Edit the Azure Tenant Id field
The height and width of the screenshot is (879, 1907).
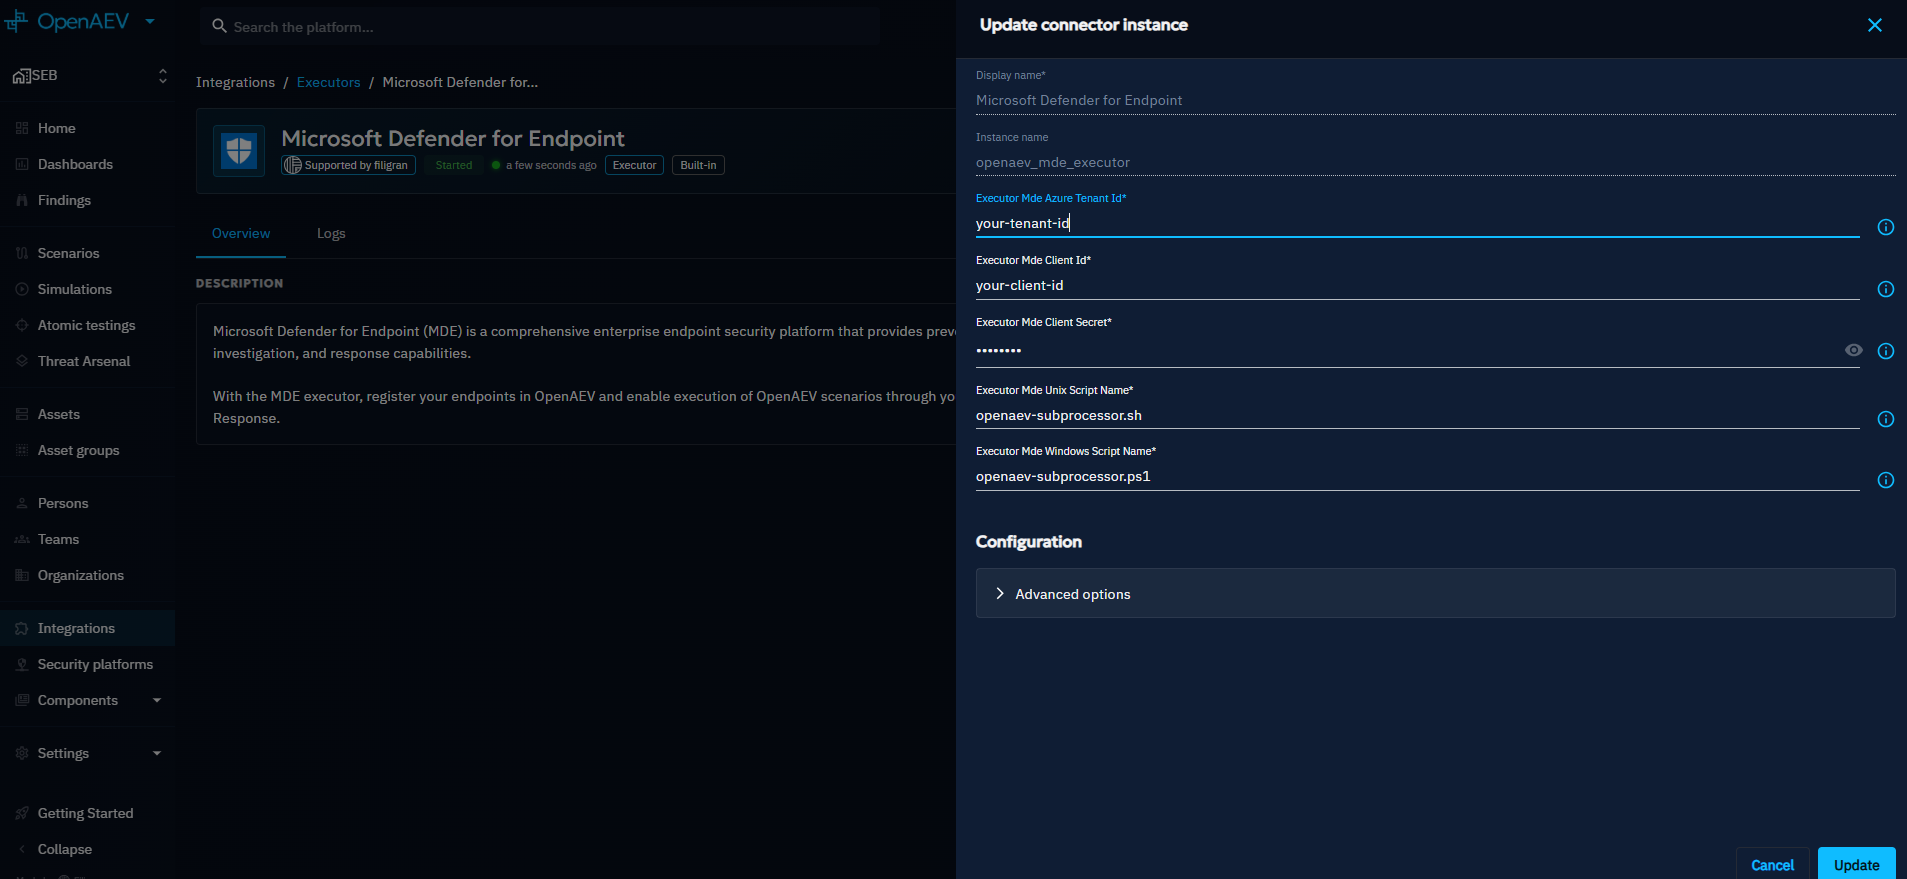(x=1417, y=223)
